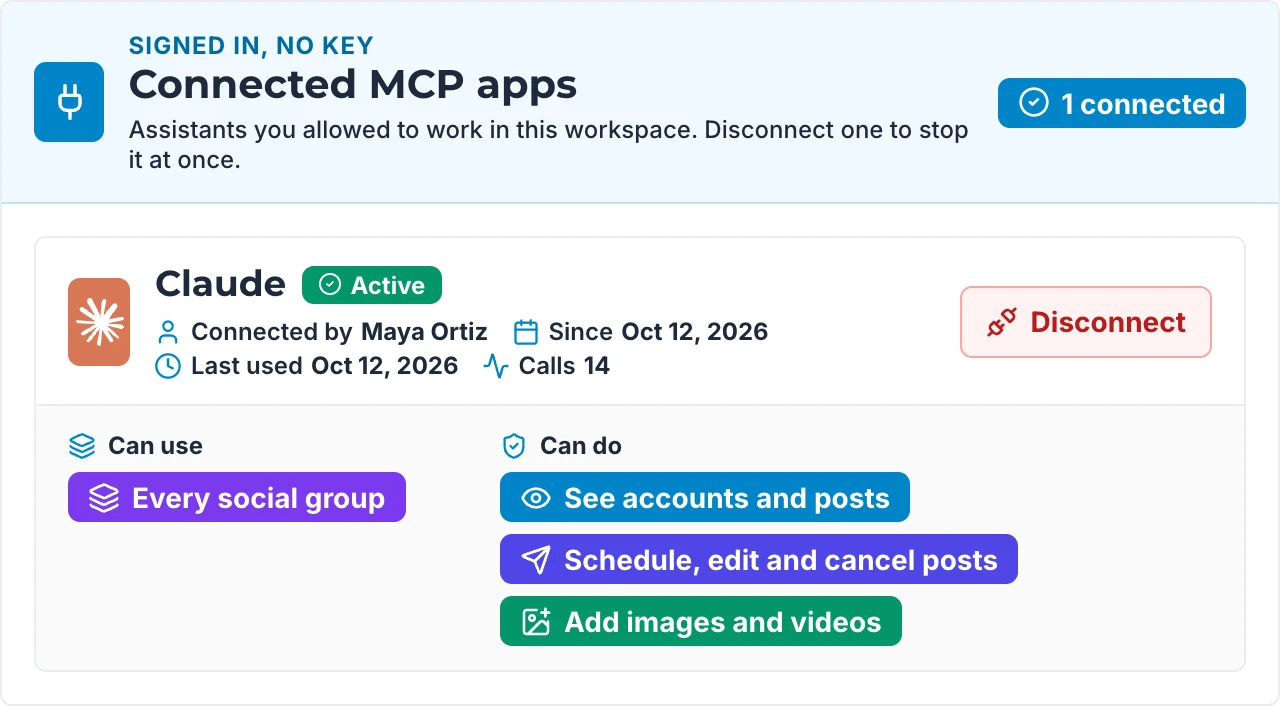Click the Active status badge
This screenshot has width=1280, height=706.
coord(372,285)
